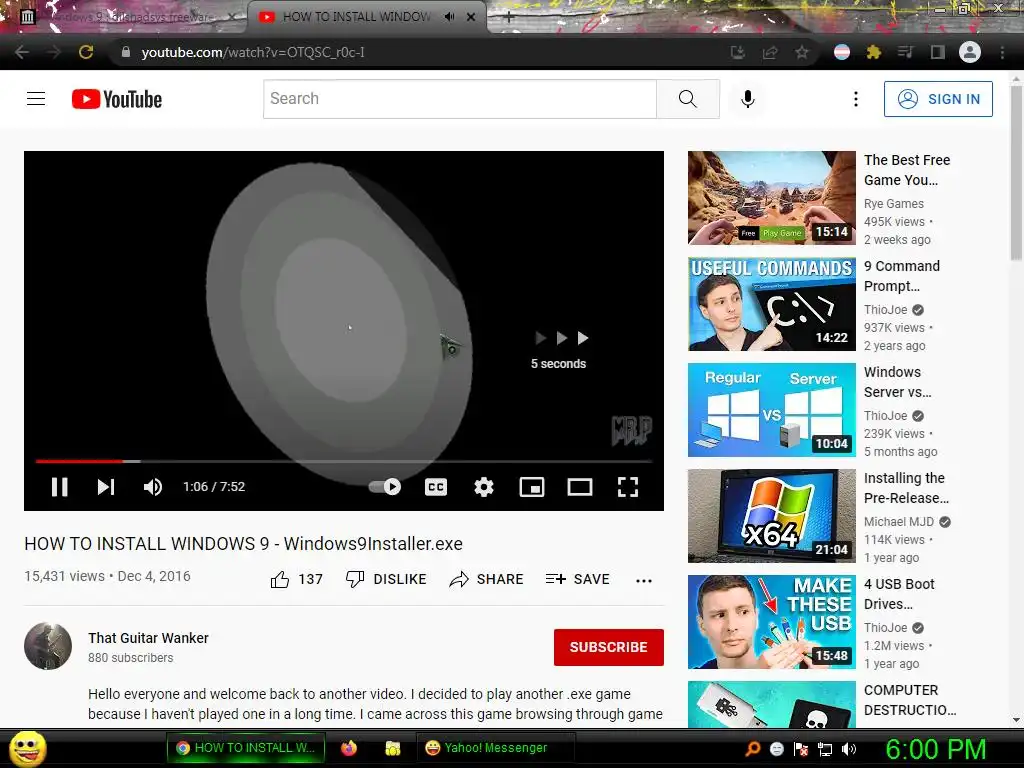Screen dimensions: 1024x768
Task: Launch Firefox from taskbar
Action: [349, 748]
